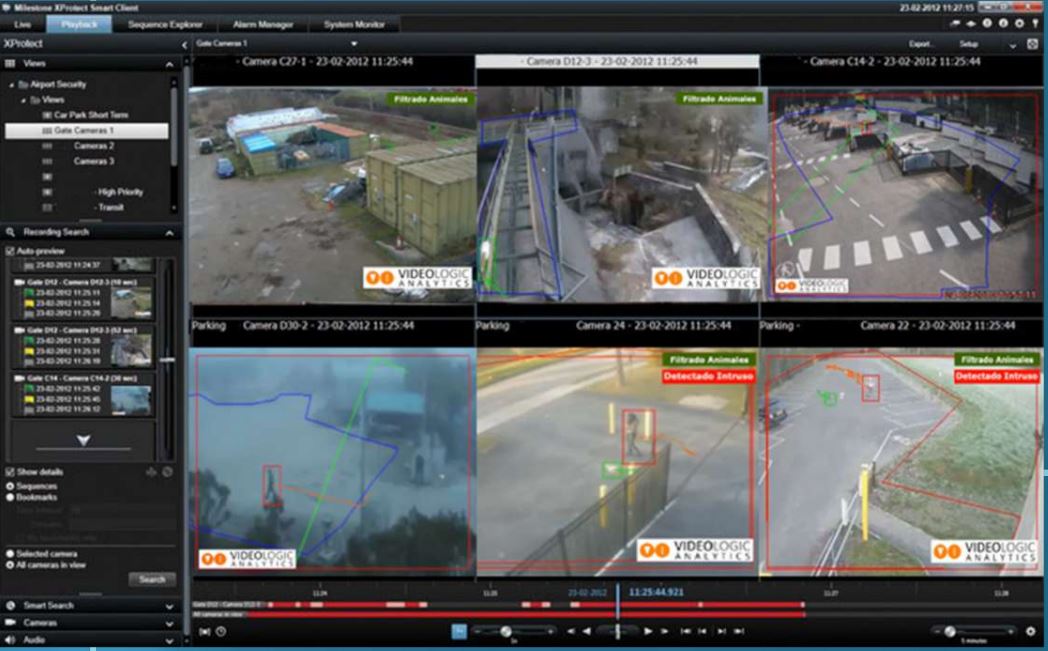Click the first cloud-shaped toolbar icon at top right
The width and height of the screenshot is (1048, 651).
pos(954,23)
